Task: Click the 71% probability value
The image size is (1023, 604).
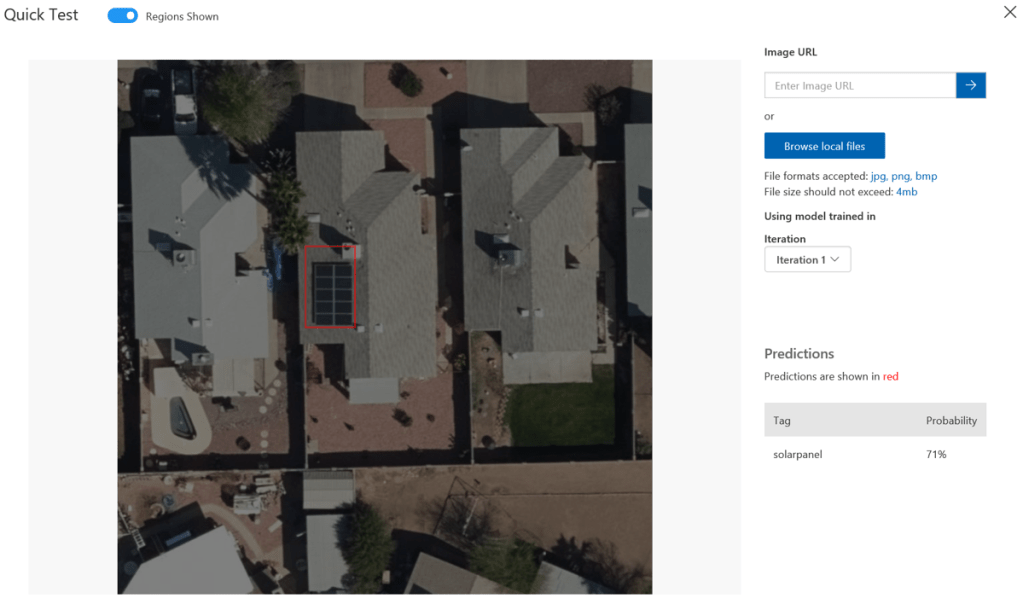Action: 936,455
